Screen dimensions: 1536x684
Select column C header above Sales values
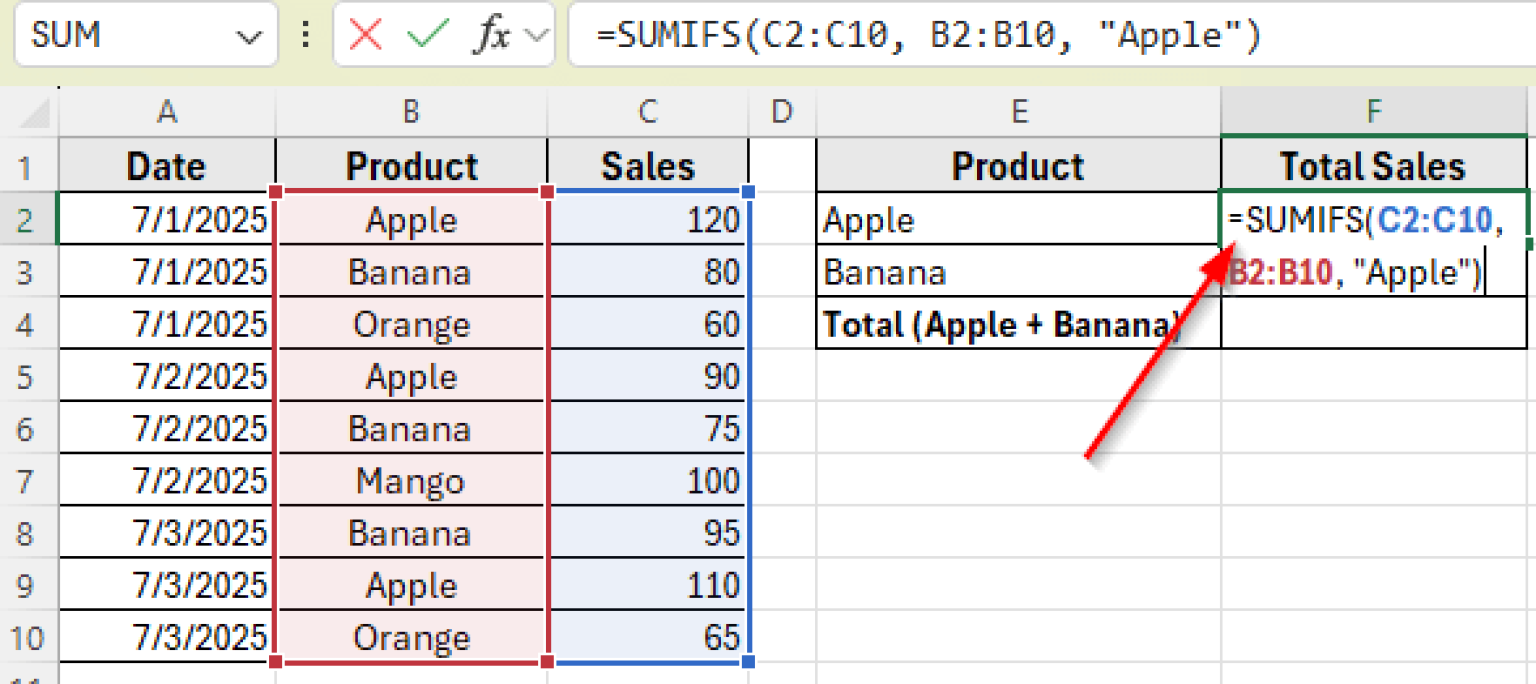(x=648, y=111)
